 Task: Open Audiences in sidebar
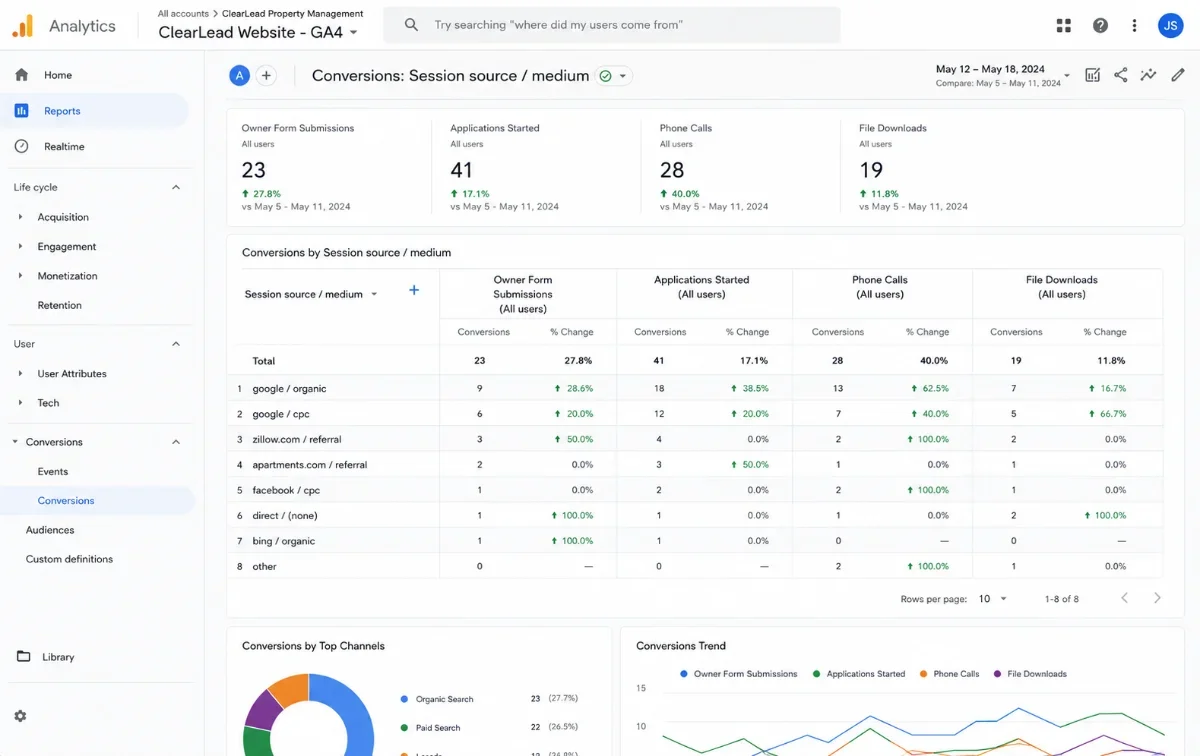coord(50,530)
